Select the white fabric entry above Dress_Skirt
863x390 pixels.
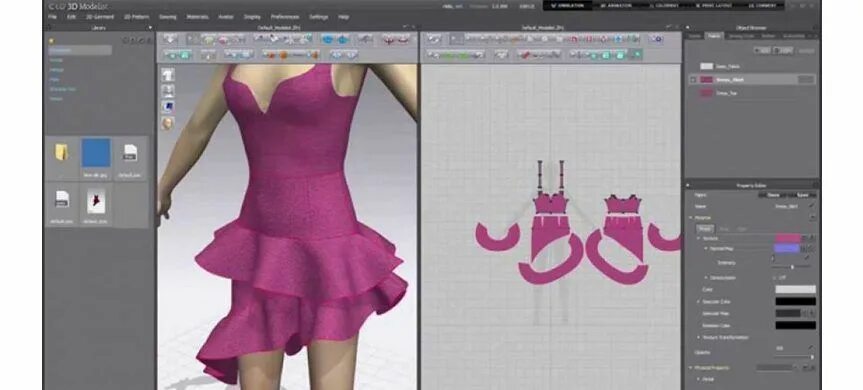click(x=752, y=66)
